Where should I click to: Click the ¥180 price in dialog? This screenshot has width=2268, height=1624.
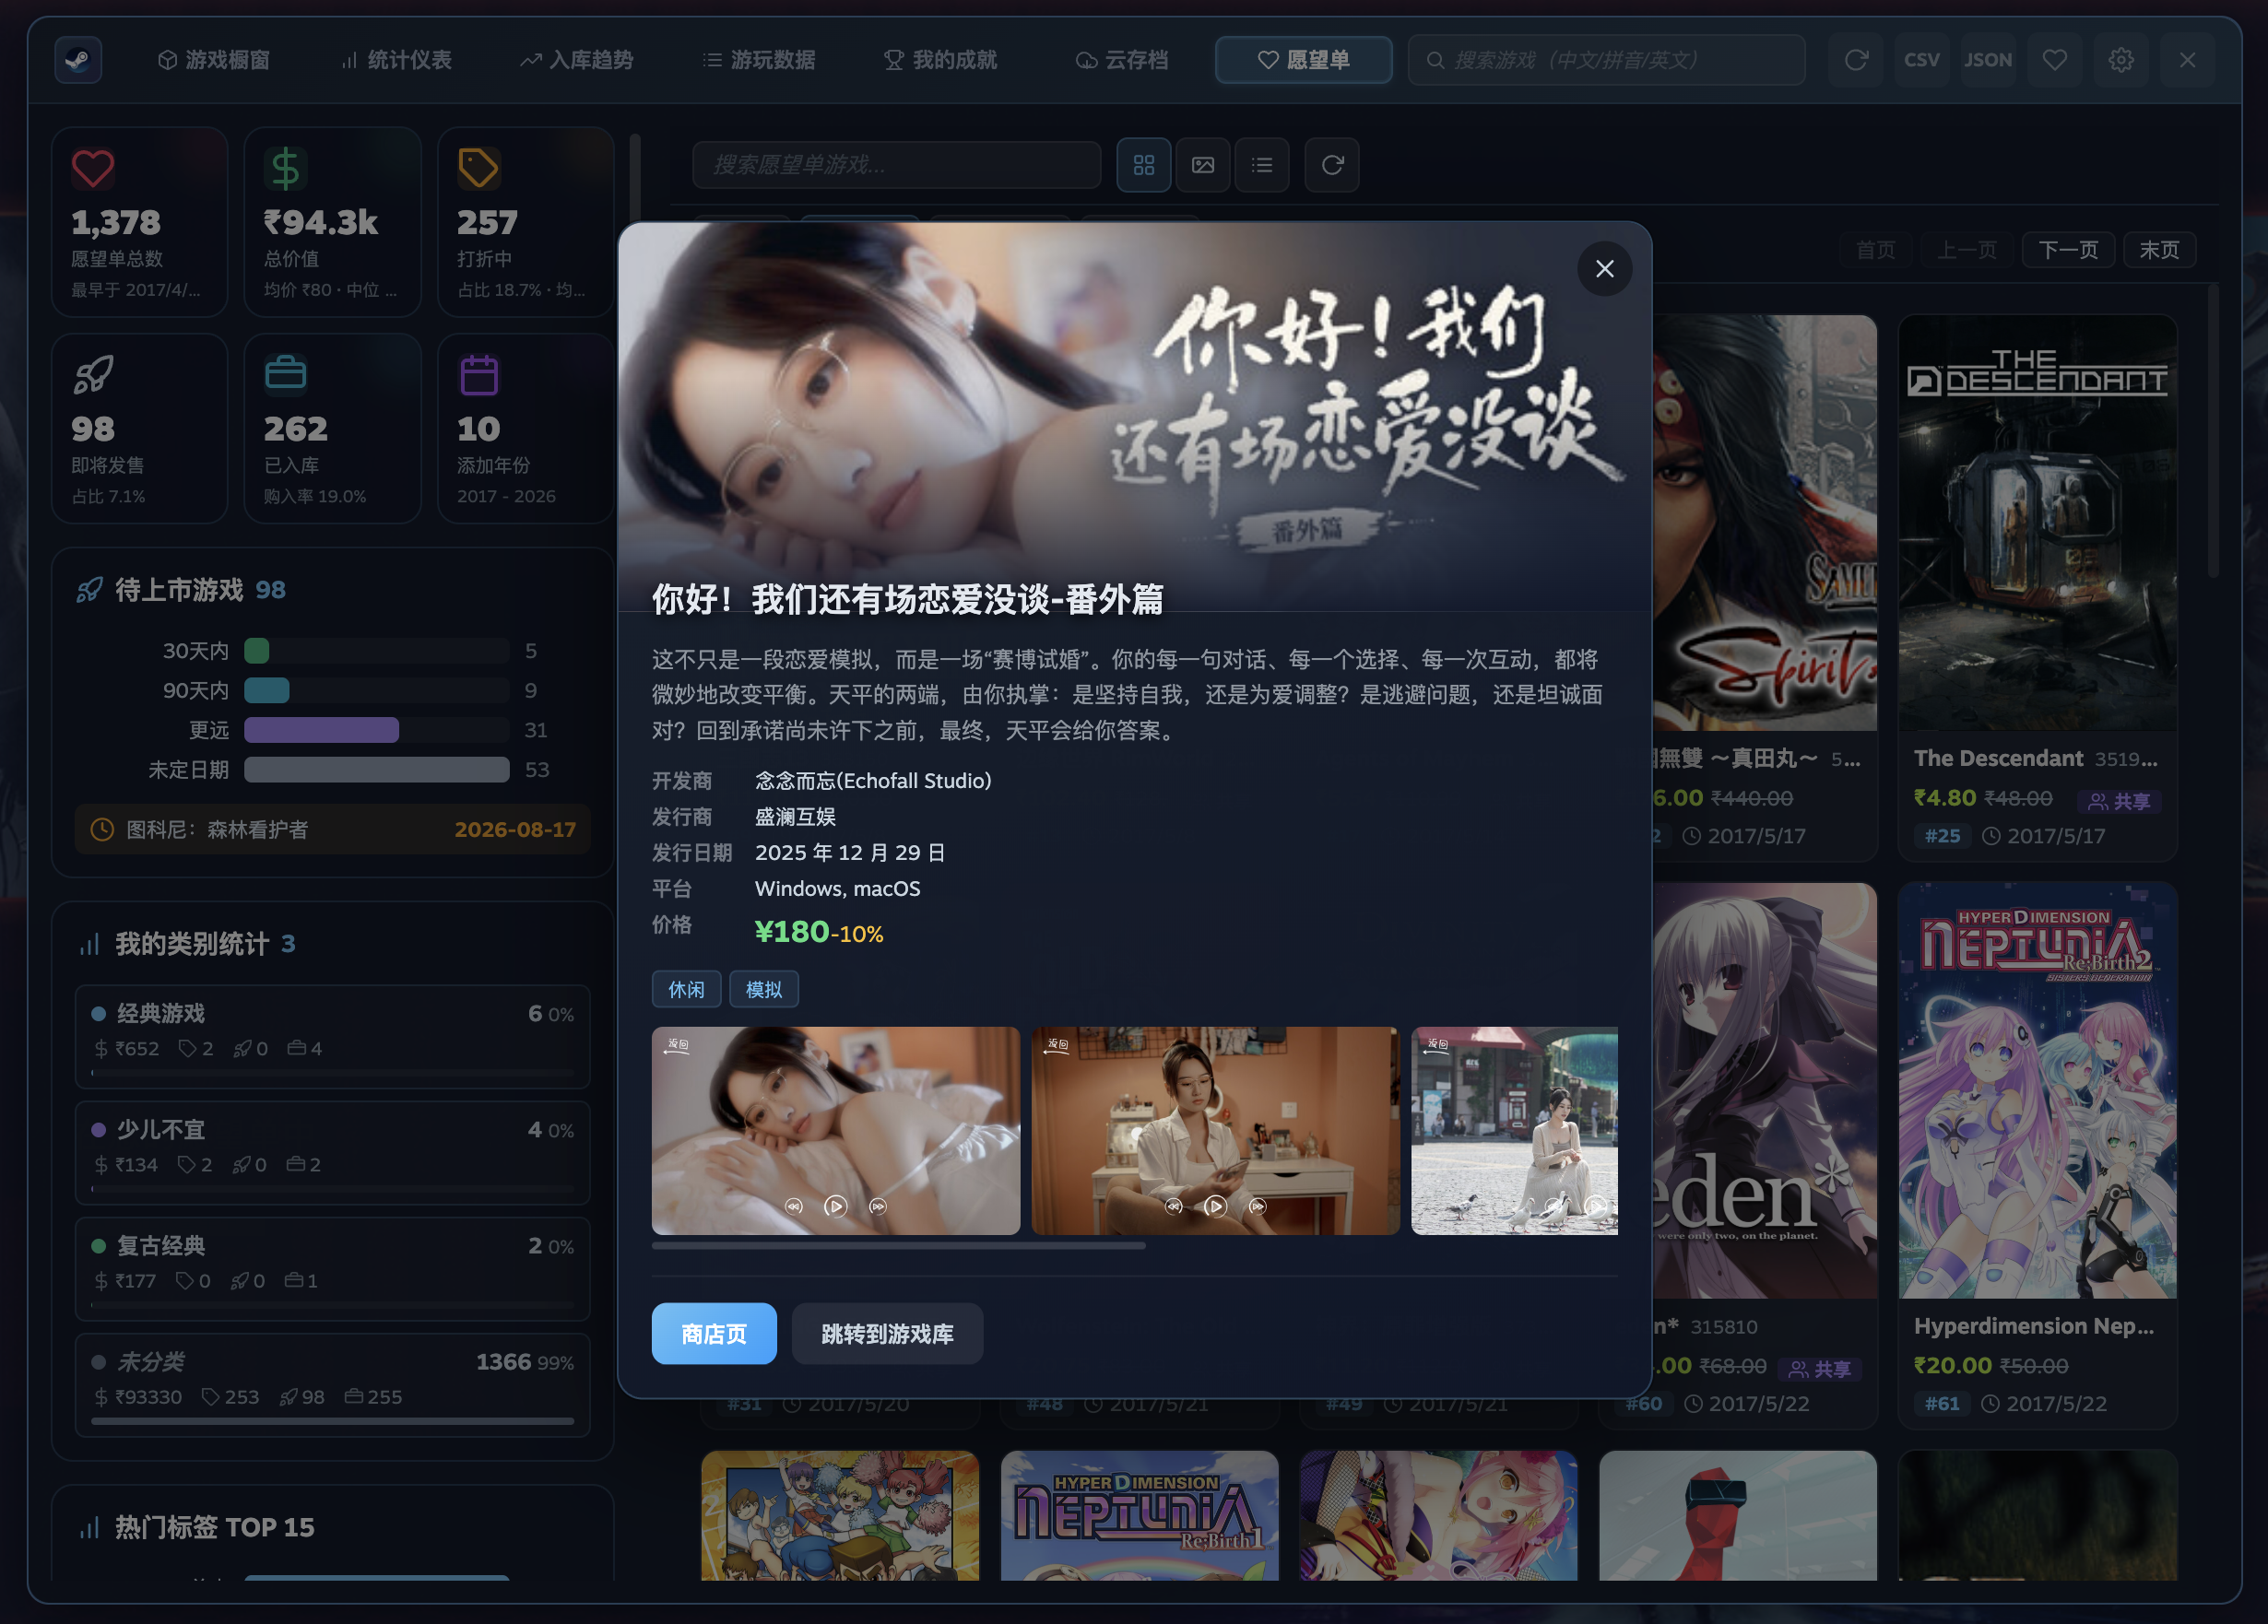tap(792, 932)
